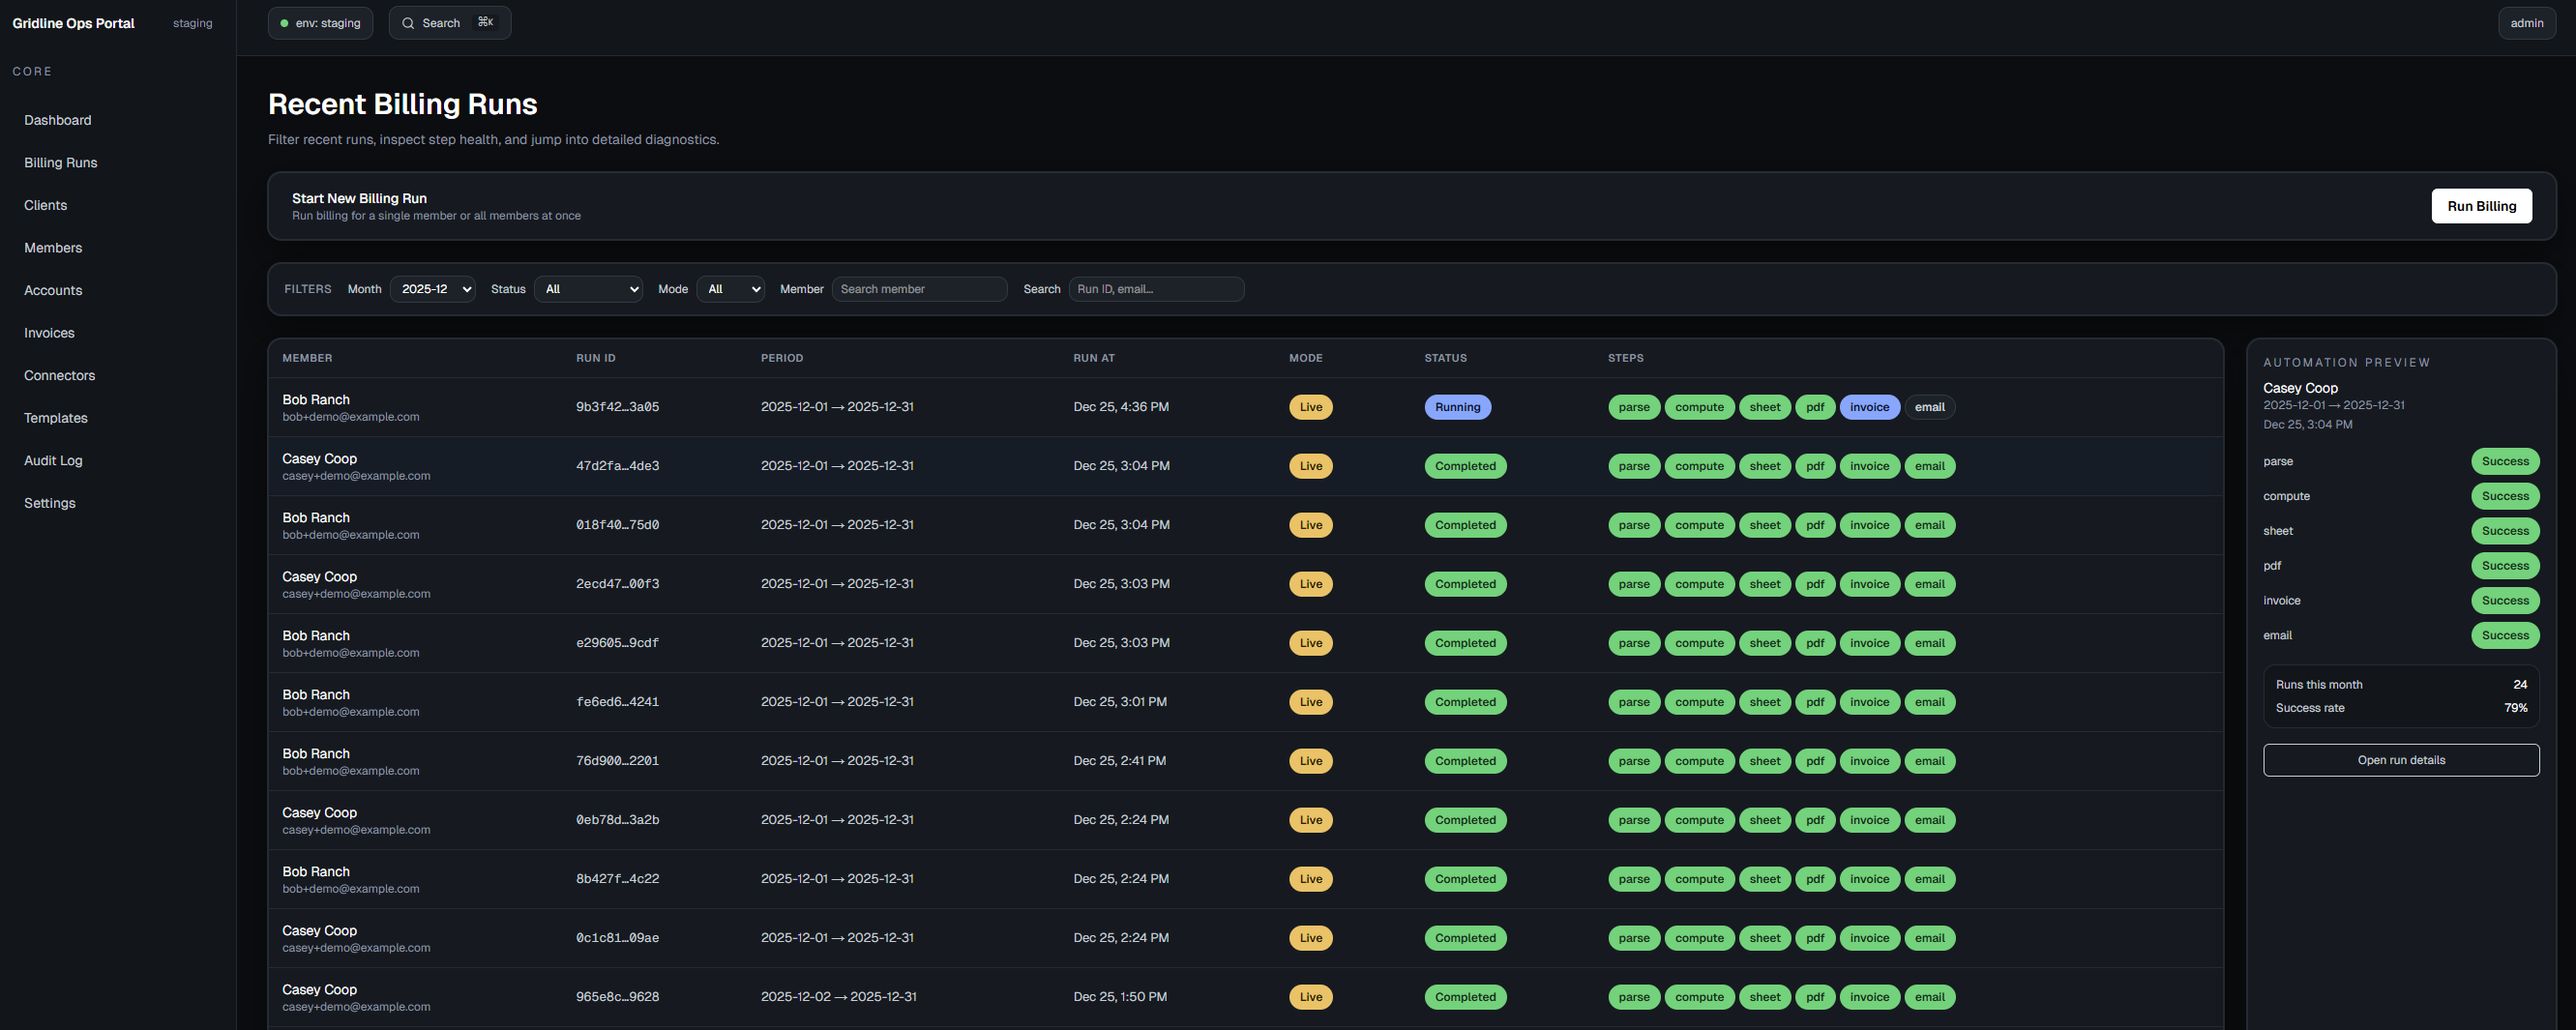The width and height of the screenshot is (2576, 1030).
Task: Click the Open run details button
Action: point(2401,760)
